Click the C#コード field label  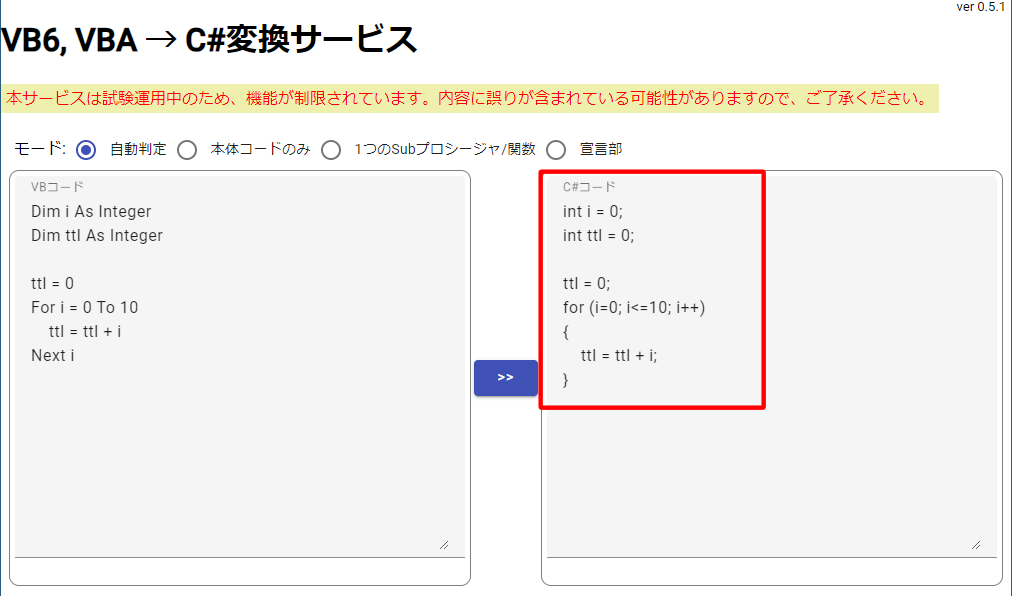(x=589, y=187)
